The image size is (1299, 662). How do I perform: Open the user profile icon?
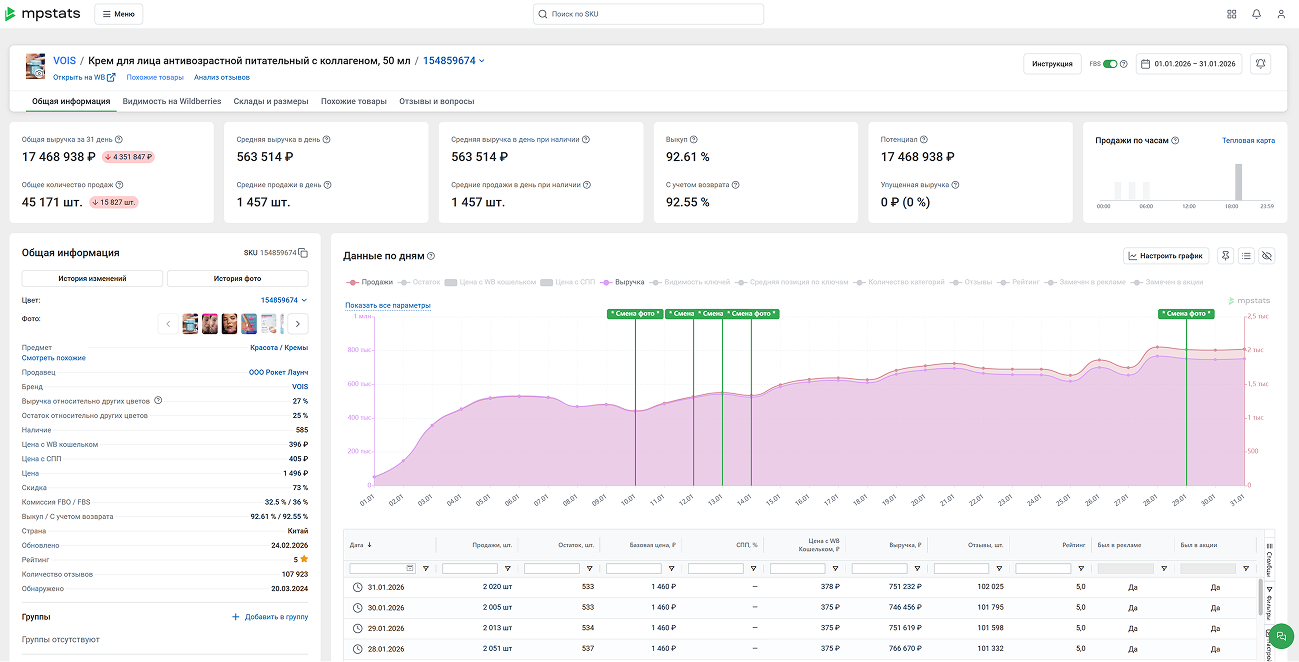(x=1281, y=14)
